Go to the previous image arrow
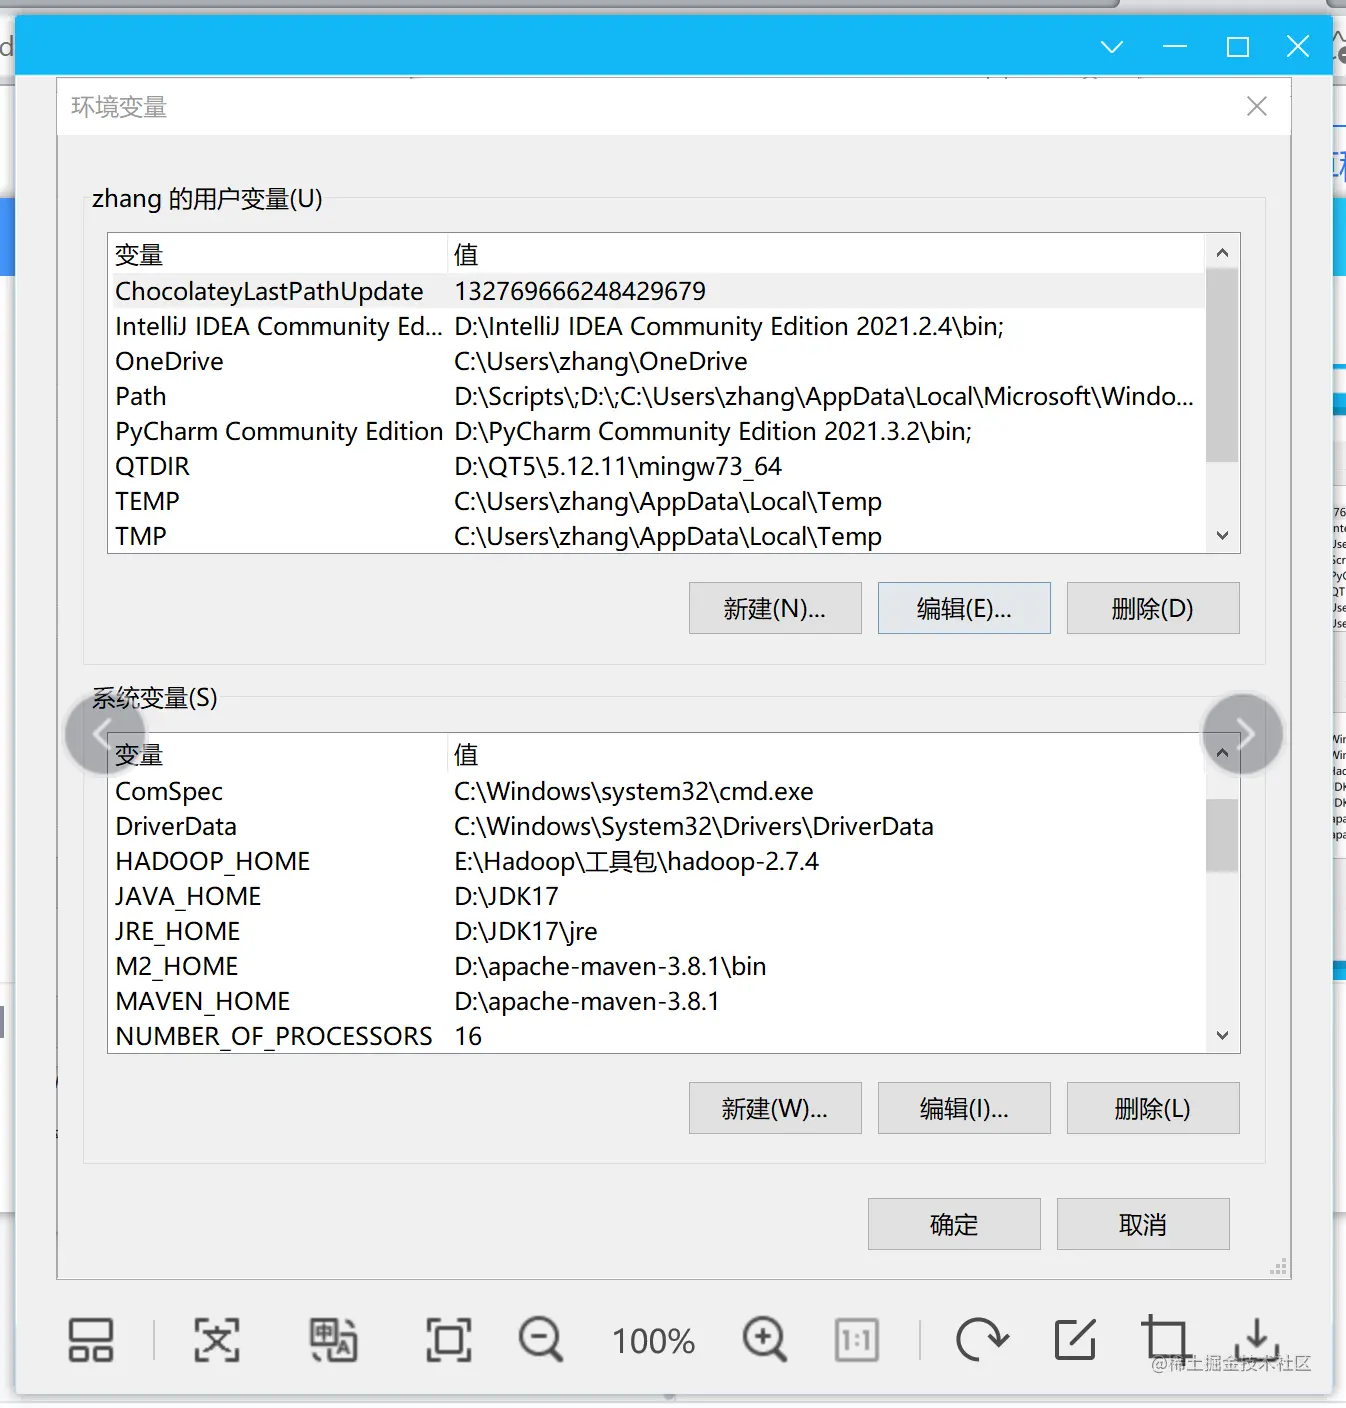The width and height of the screenshot is (1346, 1408). (x=105, y=734)
